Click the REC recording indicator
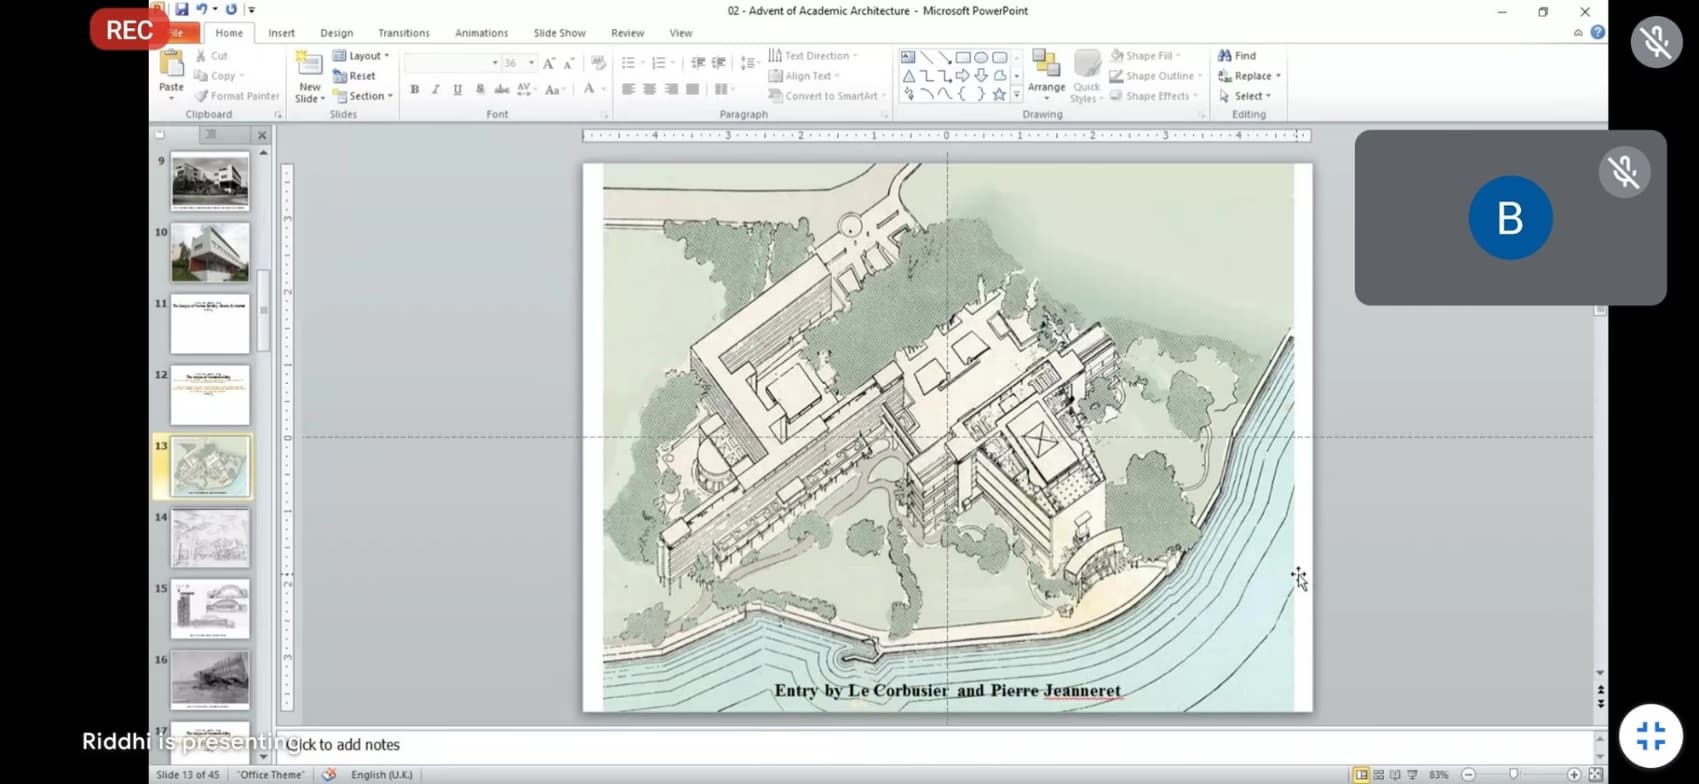 tap(129, 30)
